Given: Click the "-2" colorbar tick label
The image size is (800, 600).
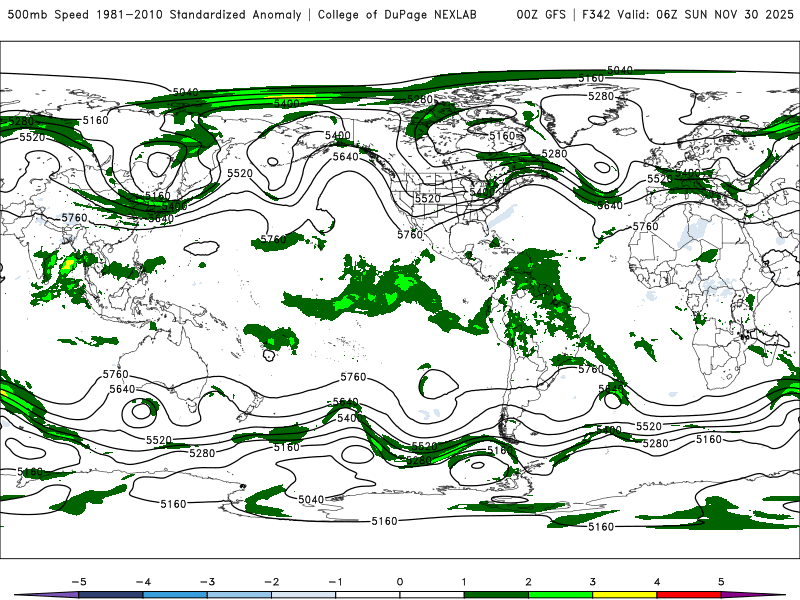Looking at the screenshot, I should point(271,582).
